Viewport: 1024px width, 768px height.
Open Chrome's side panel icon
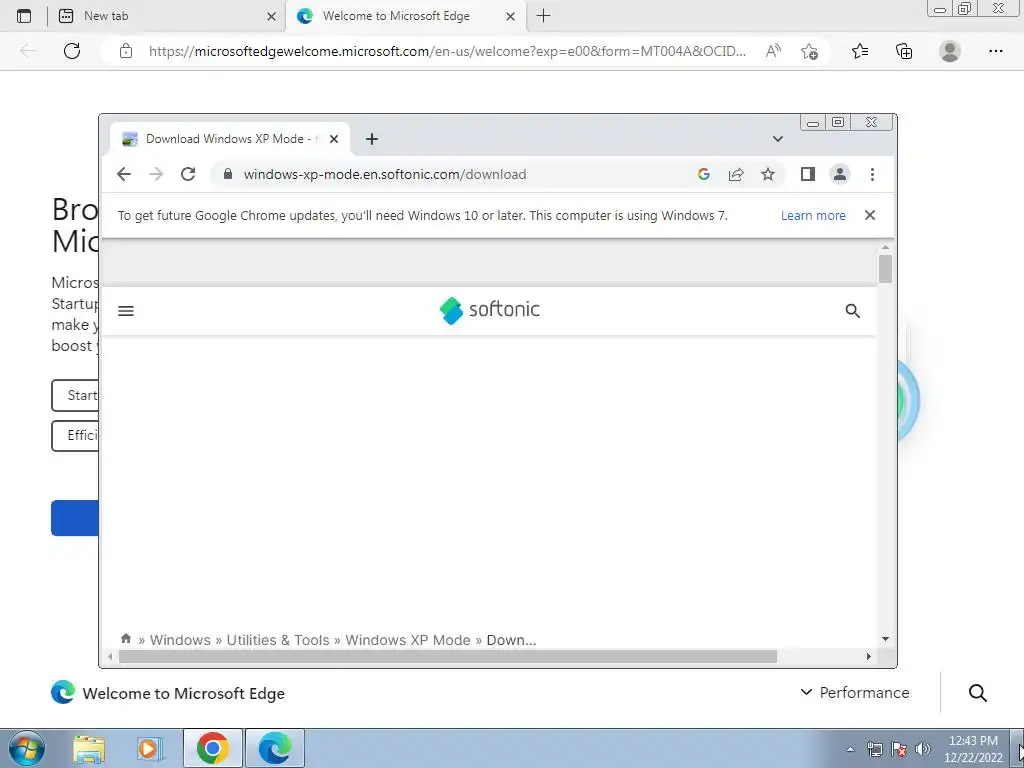click(x=808, y=174)
